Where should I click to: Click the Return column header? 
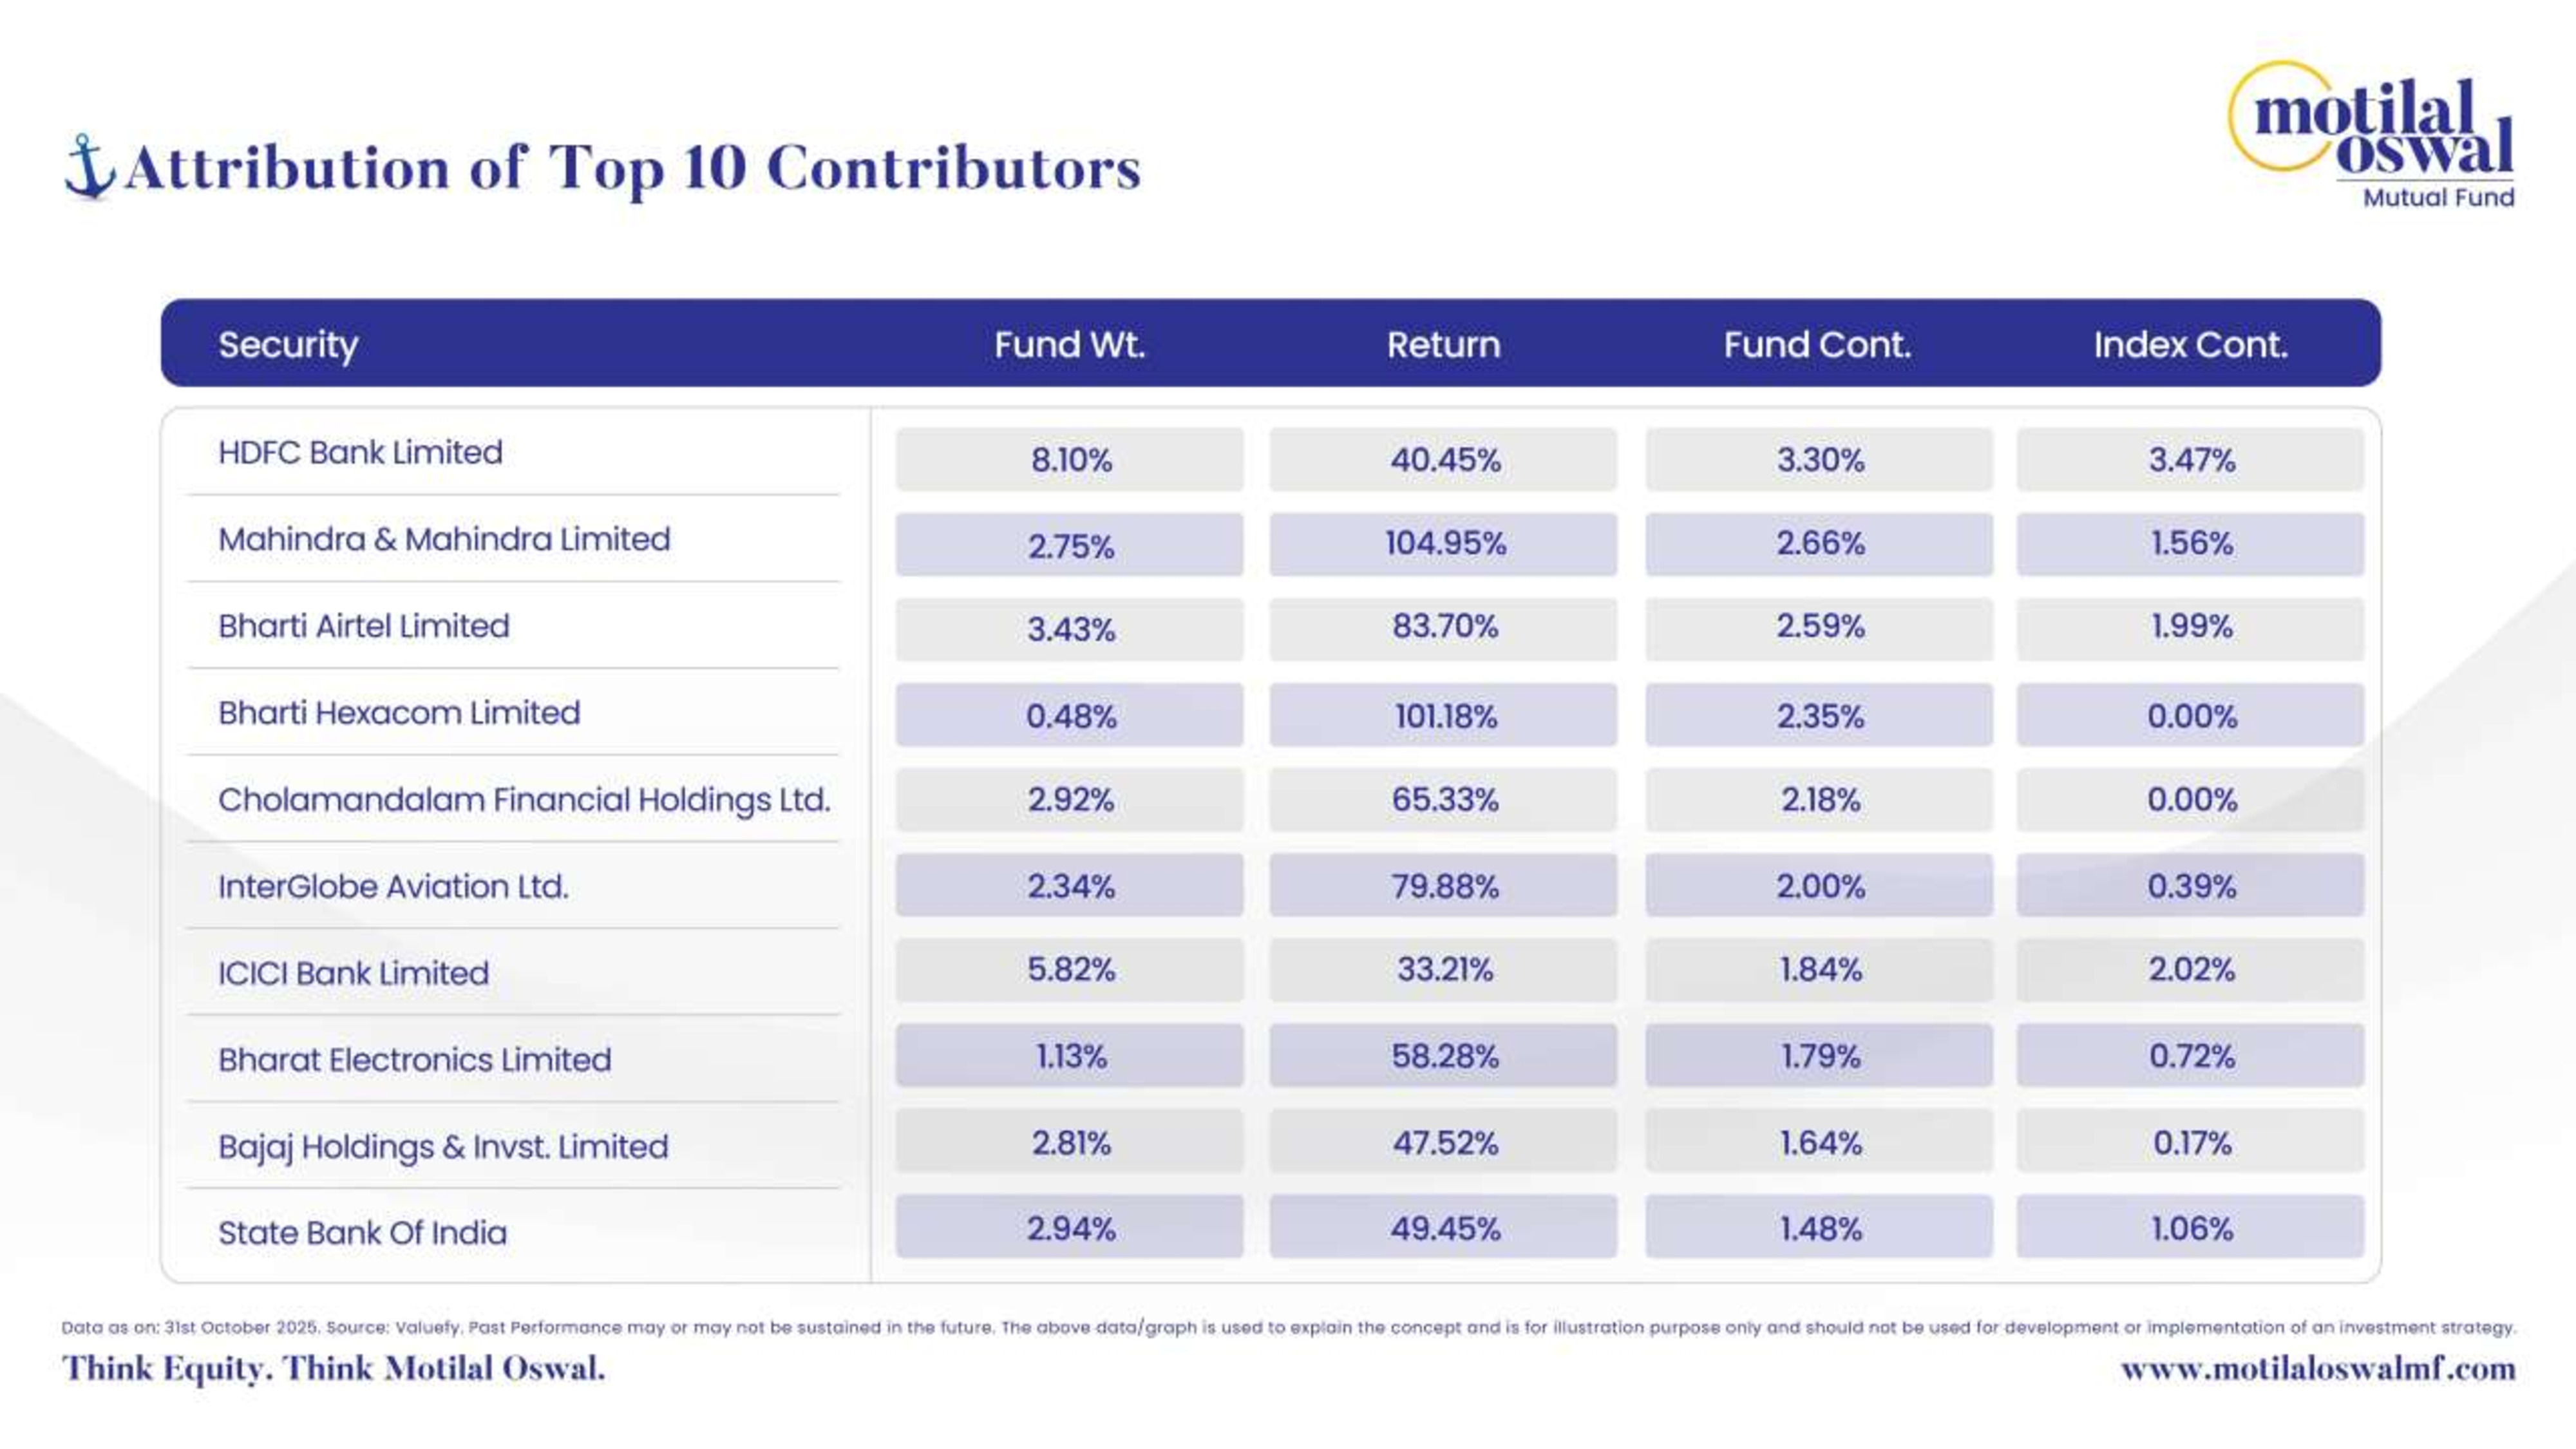click(1443, 345)
